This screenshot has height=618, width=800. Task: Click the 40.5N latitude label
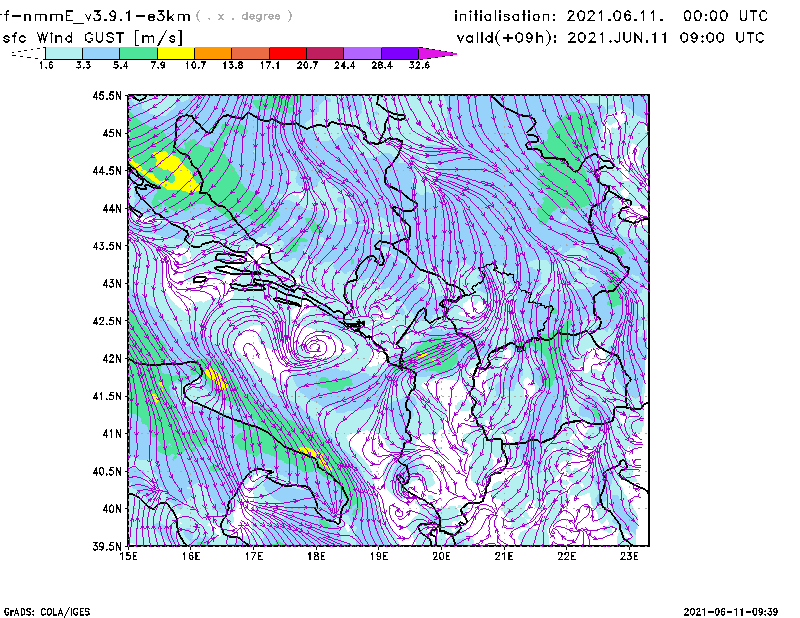pos(107,471)
